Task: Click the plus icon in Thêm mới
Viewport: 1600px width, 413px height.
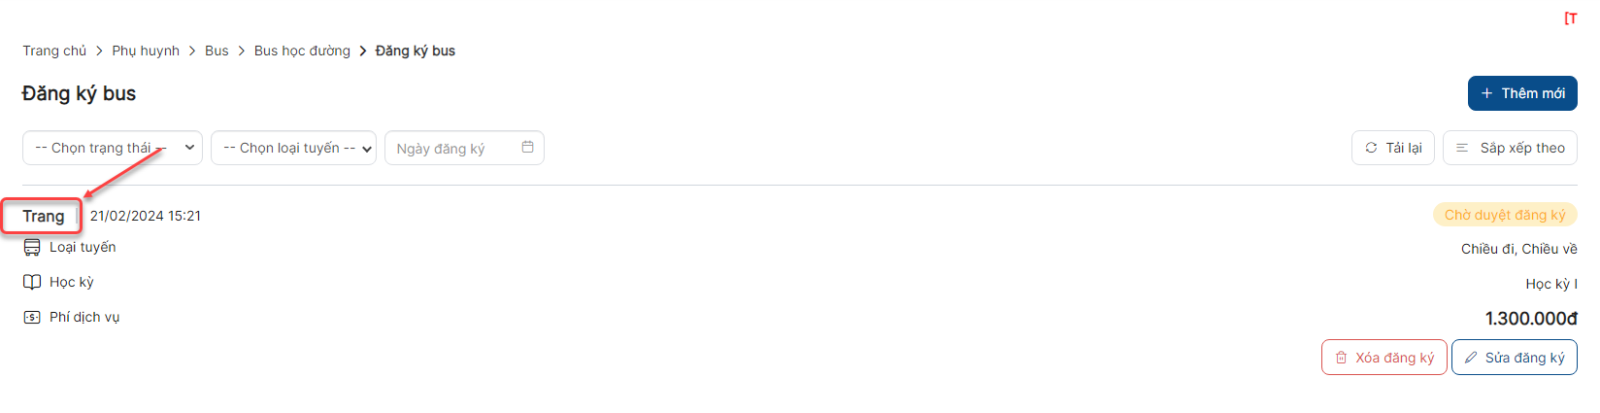Action: pos(1487,93)
